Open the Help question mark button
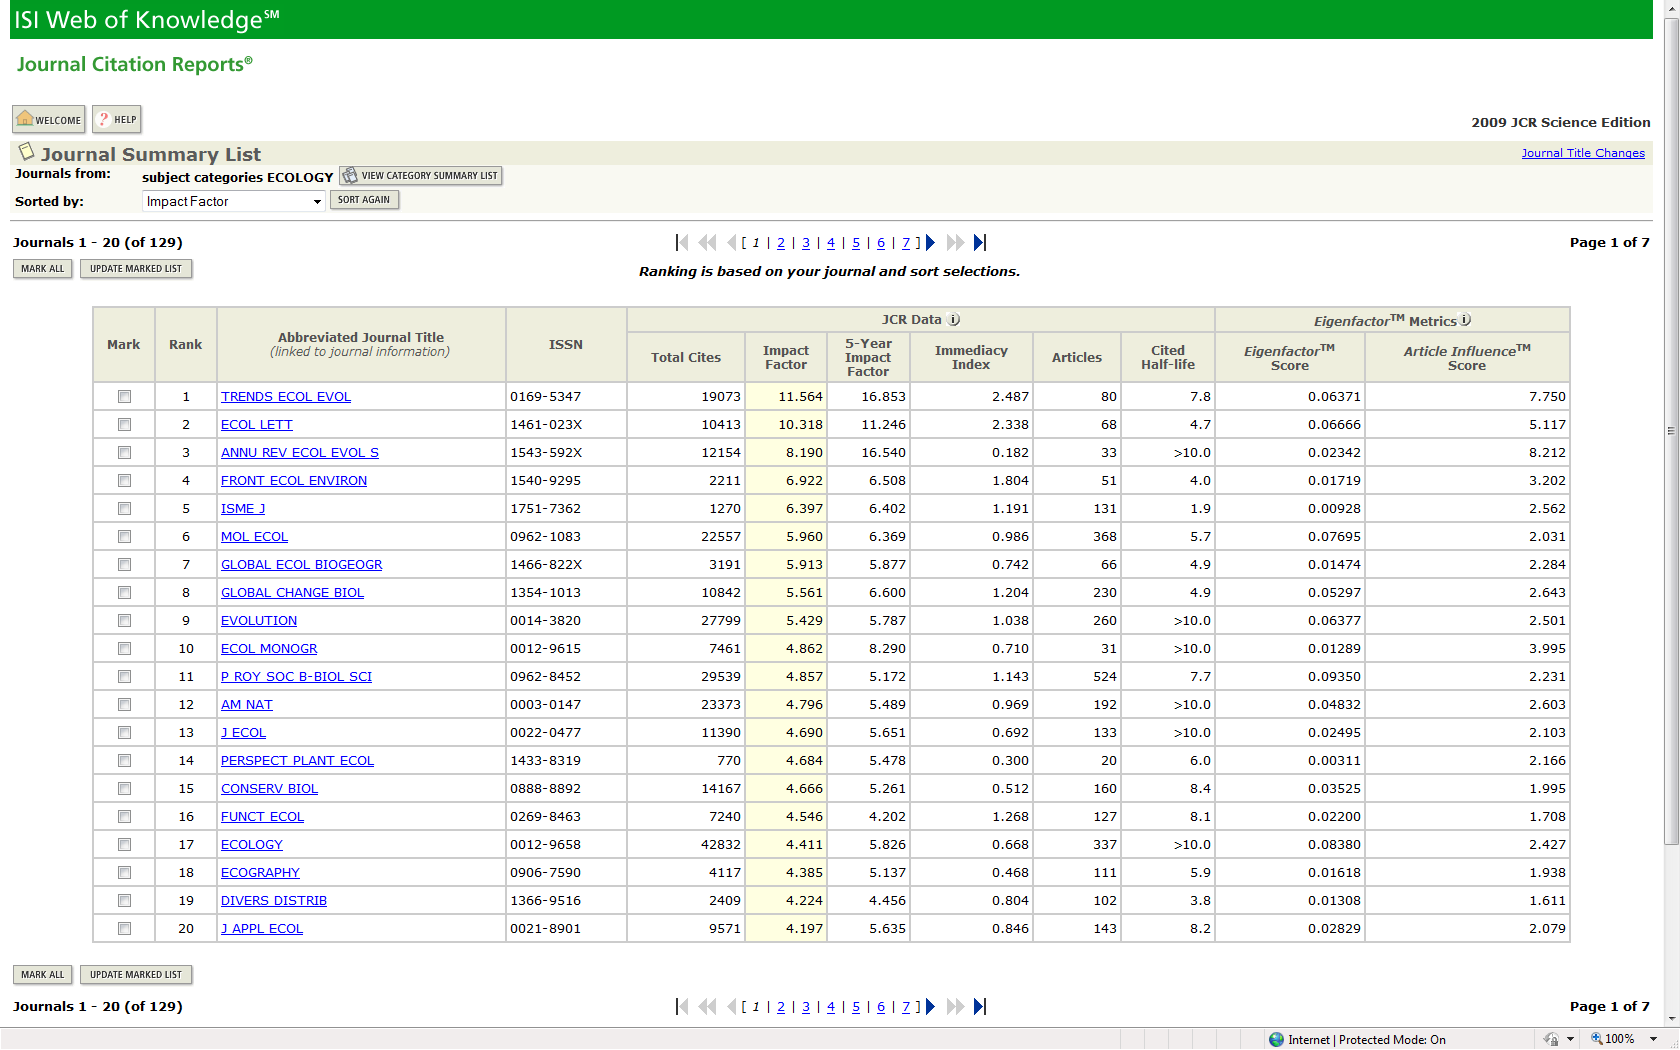 pos(116,119)
